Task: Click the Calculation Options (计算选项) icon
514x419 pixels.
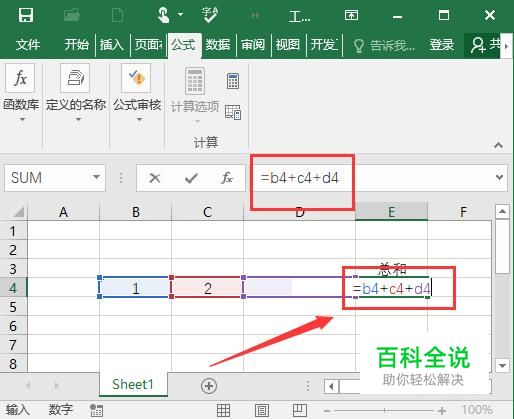Action: click(195, 81)
